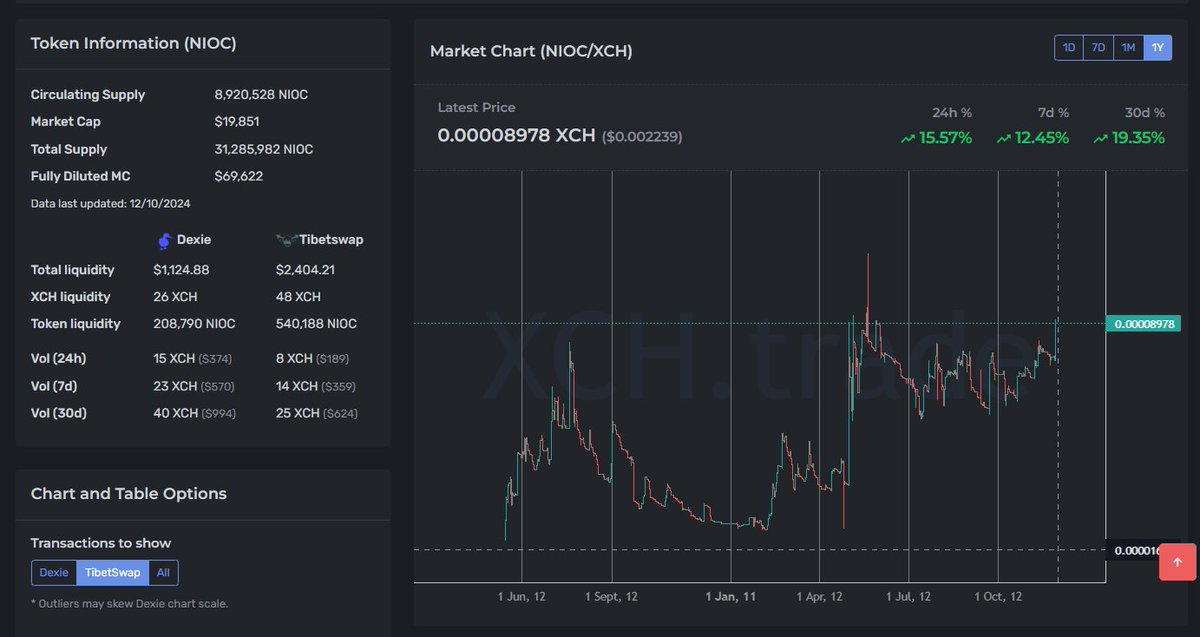Select TibetSwap transactions filter
Viewport: 1200px width, 637px height.
pyautogui.click(x=113, y=573)
